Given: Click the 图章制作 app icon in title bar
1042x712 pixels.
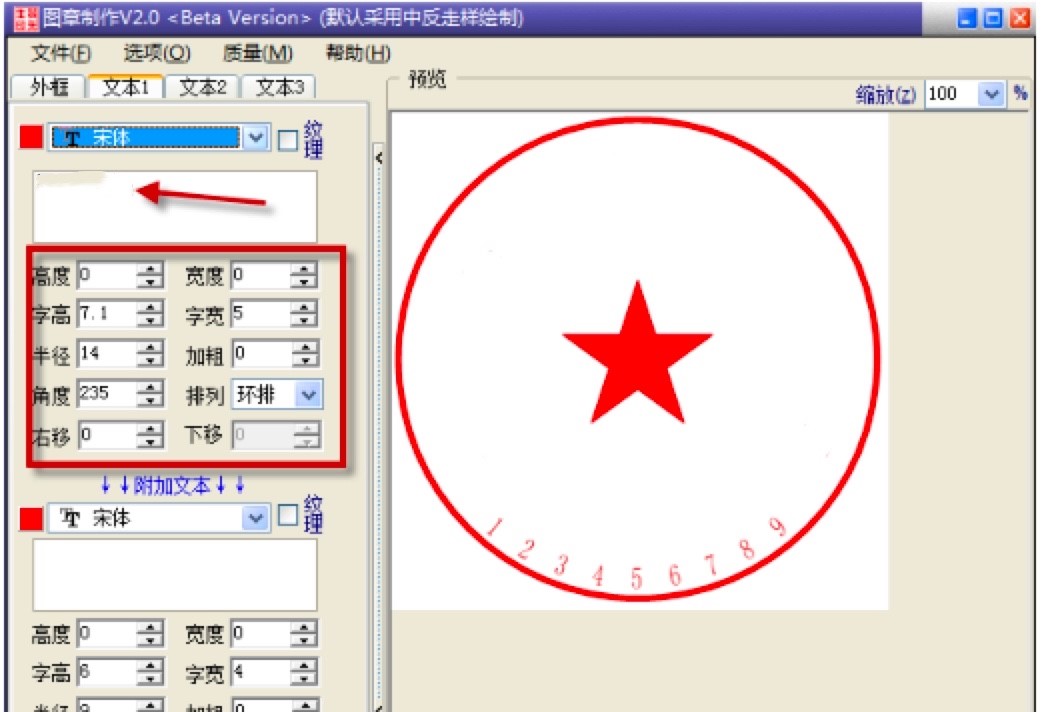Looking at the screenshot, I should coord(25,18).
